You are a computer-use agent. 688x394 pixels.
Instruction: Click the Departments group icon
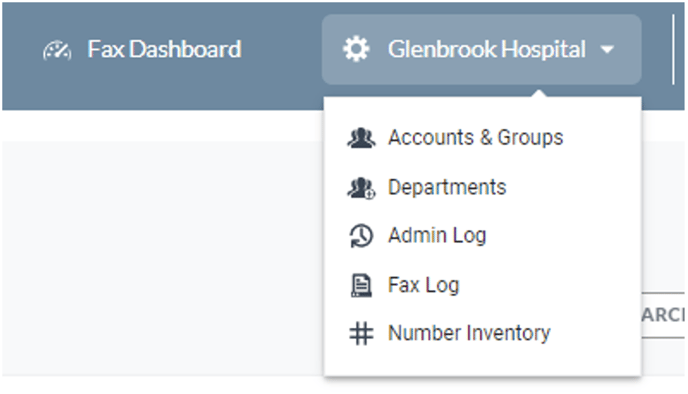coord(361,188)
